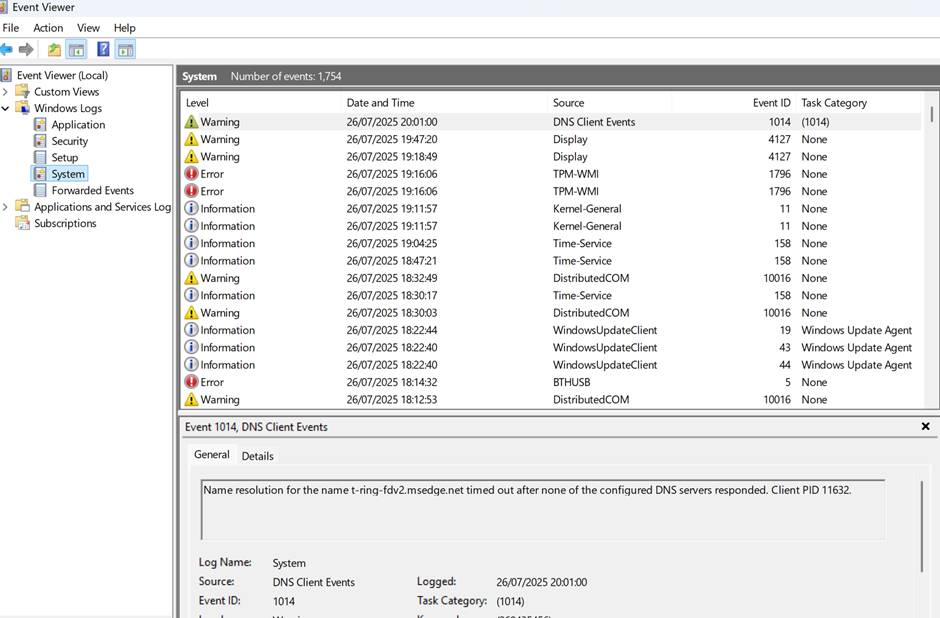Click the BTHUSB source cell
Viewport: 940px width, 618px height.
coord(571,382)
